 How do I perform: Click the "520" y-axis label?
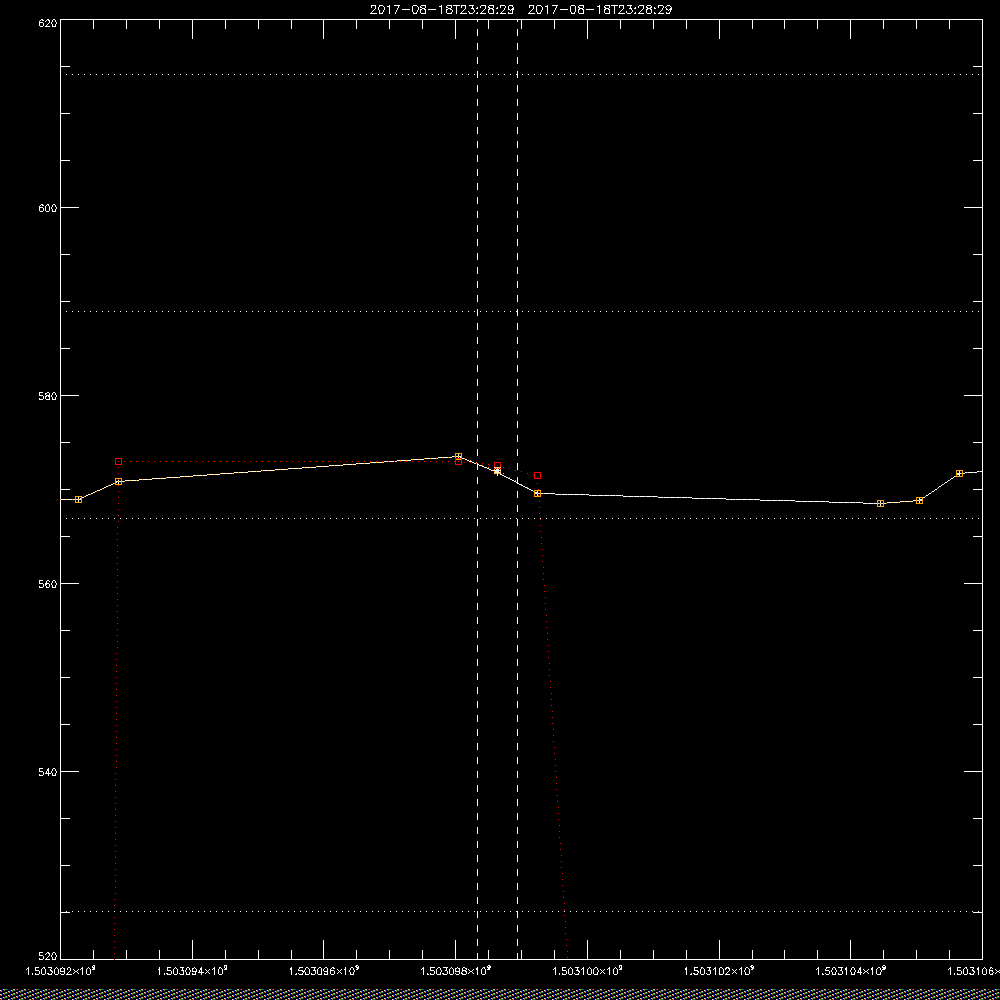[x=48, y=956]
